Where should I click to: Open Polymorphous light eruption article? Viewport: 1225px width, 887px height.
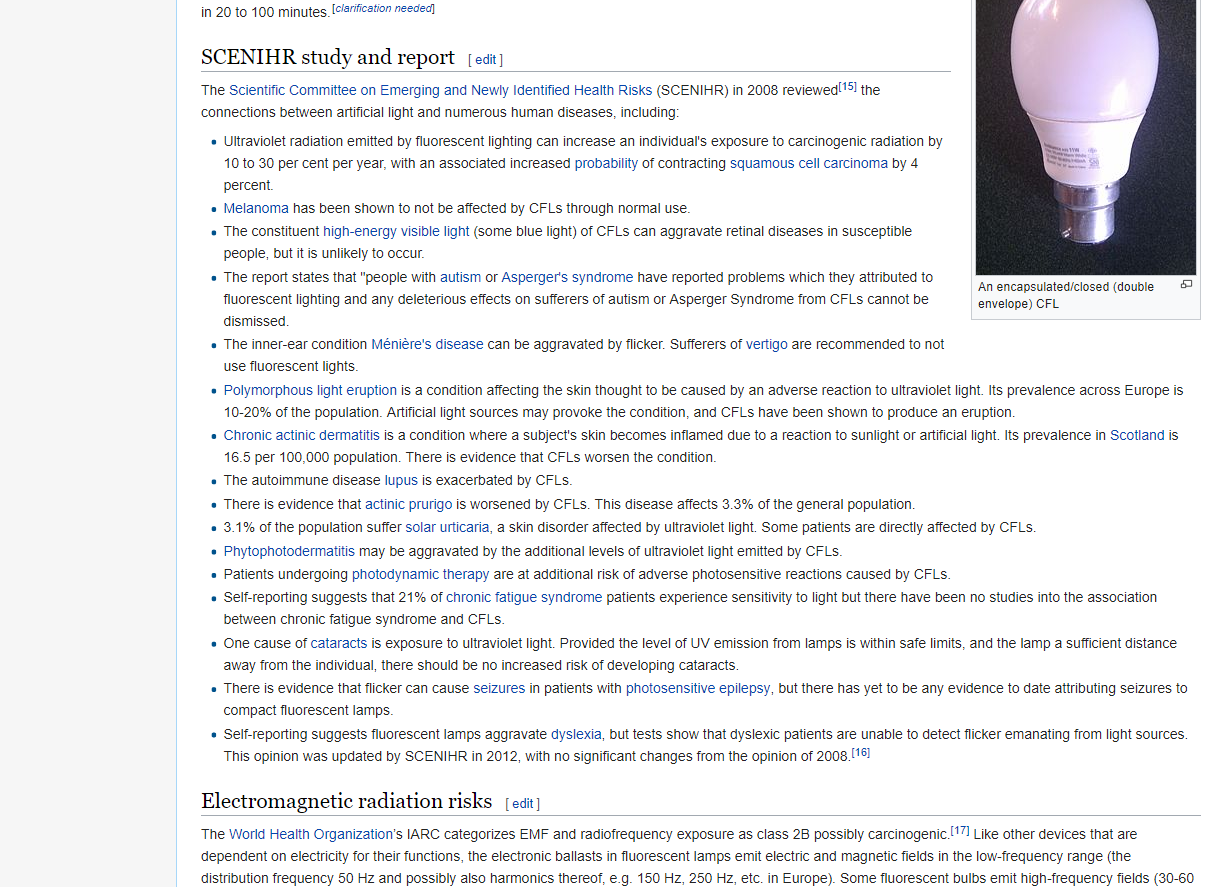[310, 390]
